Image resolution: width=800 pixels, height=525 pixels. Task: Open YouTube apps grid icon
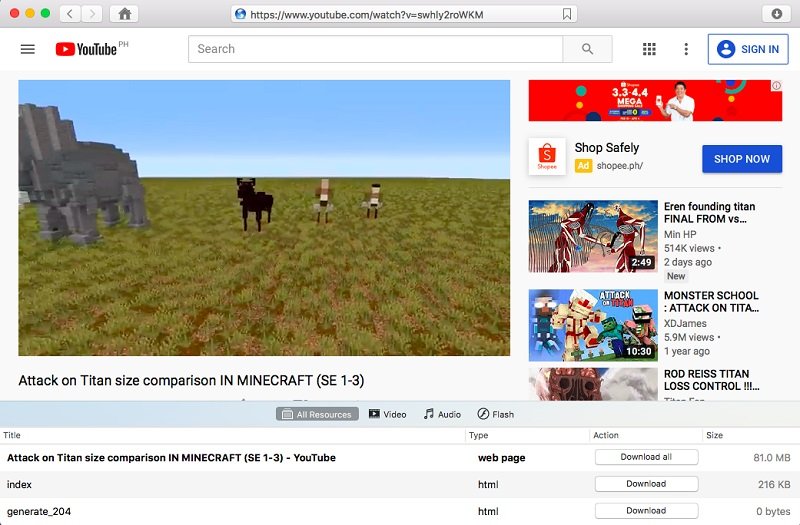(x=649, y=49)
